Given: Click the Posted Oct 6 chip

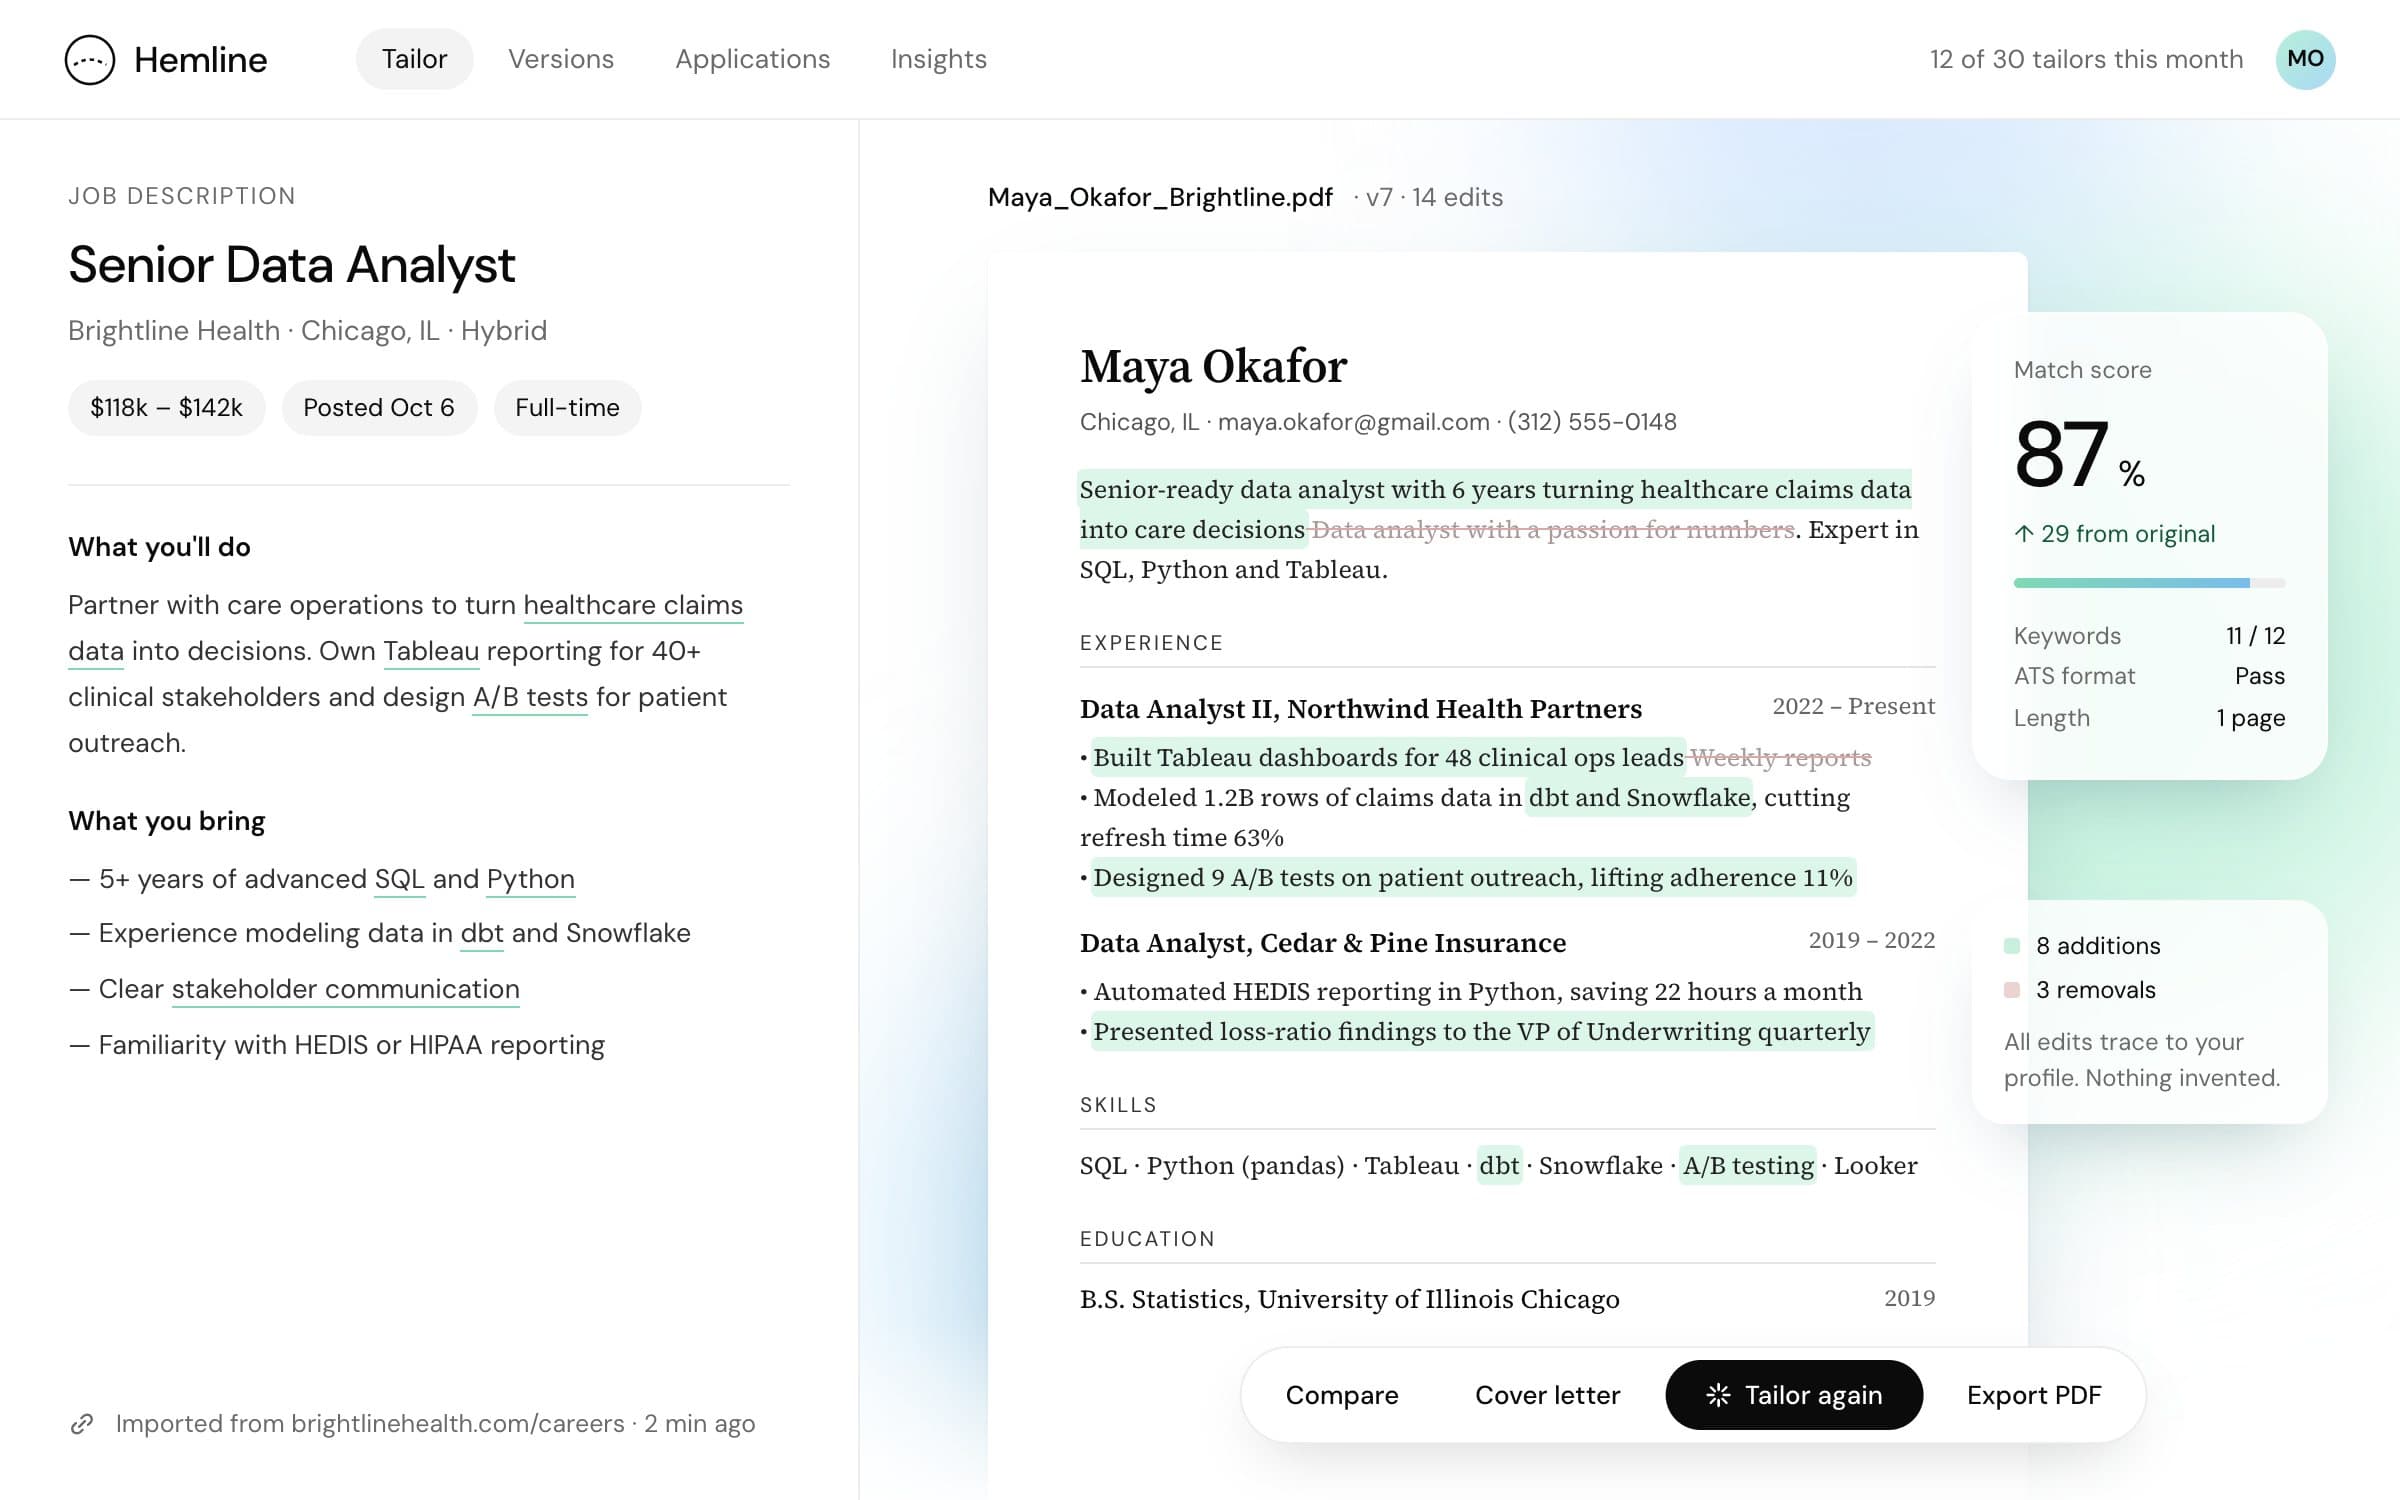Looking at the screenshot, I should (x=379, y=408).
